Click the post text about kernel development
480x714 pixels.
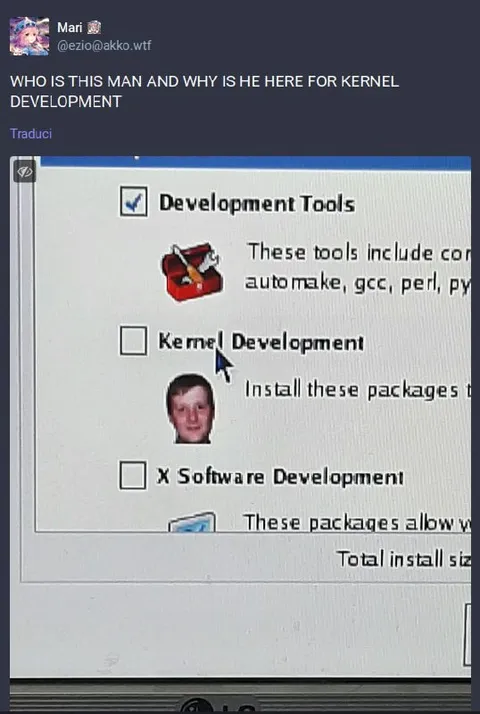(204, 91)
